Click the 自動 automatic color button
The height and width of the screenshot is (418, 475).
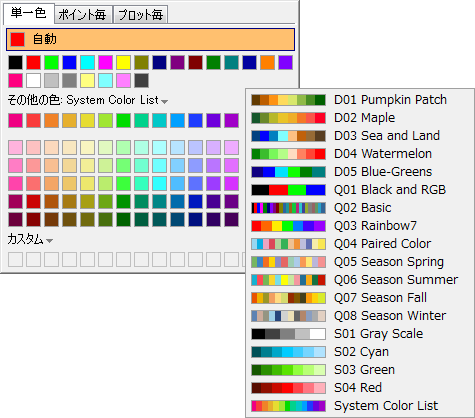[150, 39]
